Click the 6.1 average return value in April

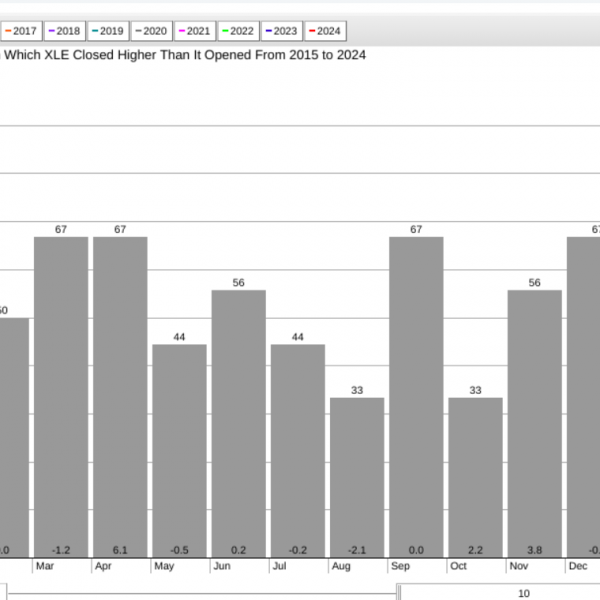coord(120,550)
